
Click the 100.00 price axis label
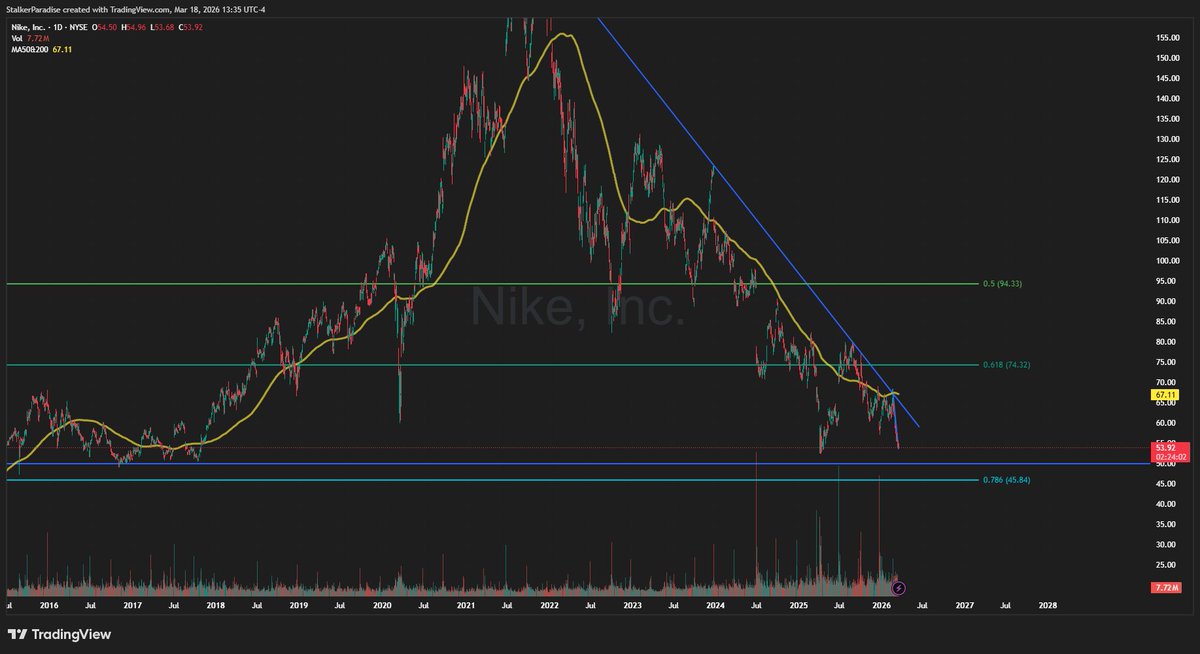click(x=1166, y=261)
